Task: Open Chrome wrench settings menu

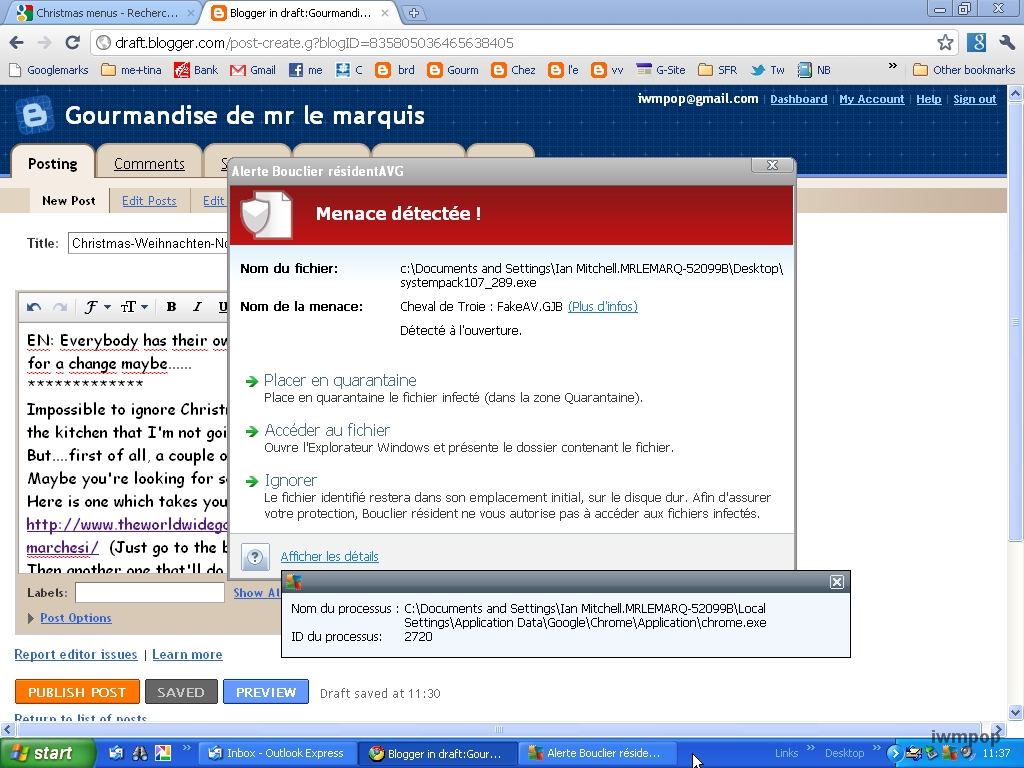Action: click(1006, 43)
